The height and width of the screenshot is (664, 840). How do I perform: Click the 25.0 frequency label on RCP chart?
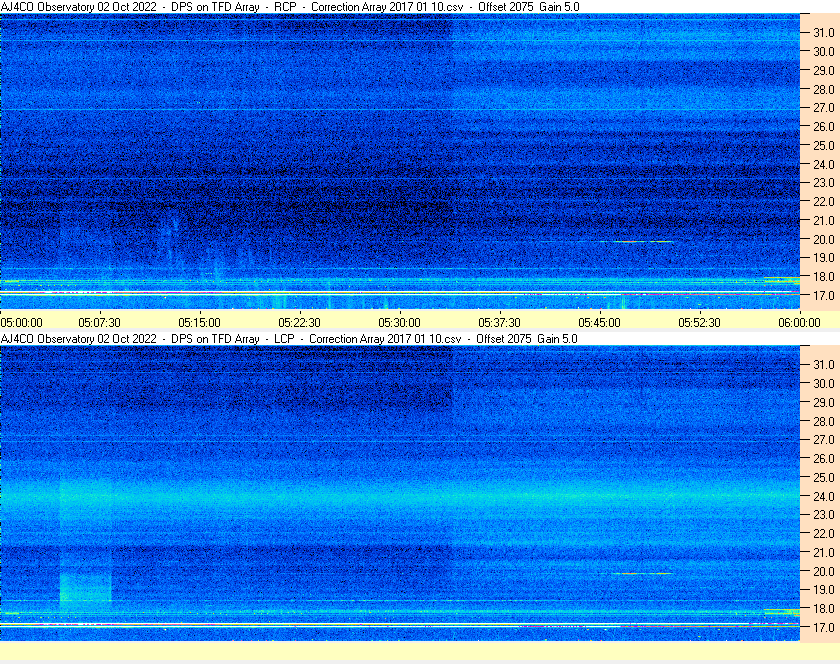(824, 146)
